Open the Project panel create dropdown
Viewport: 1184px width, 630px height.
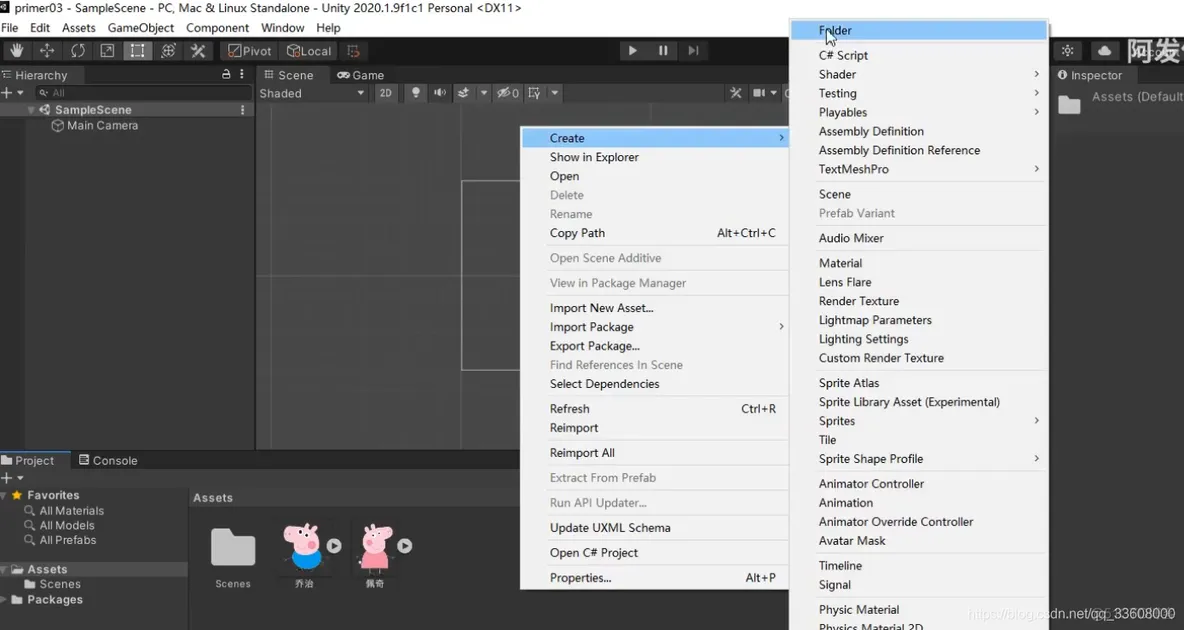[x=13, y=477]
